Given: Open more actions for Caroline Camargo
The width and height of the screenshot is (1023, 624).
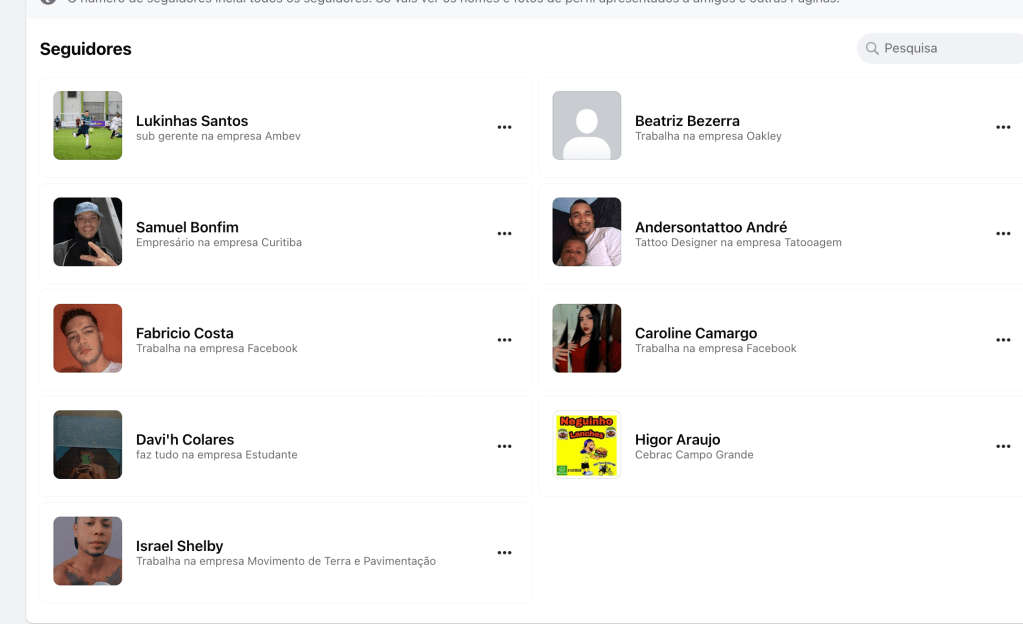Looking at the screenshot, I should [1003, 340].
